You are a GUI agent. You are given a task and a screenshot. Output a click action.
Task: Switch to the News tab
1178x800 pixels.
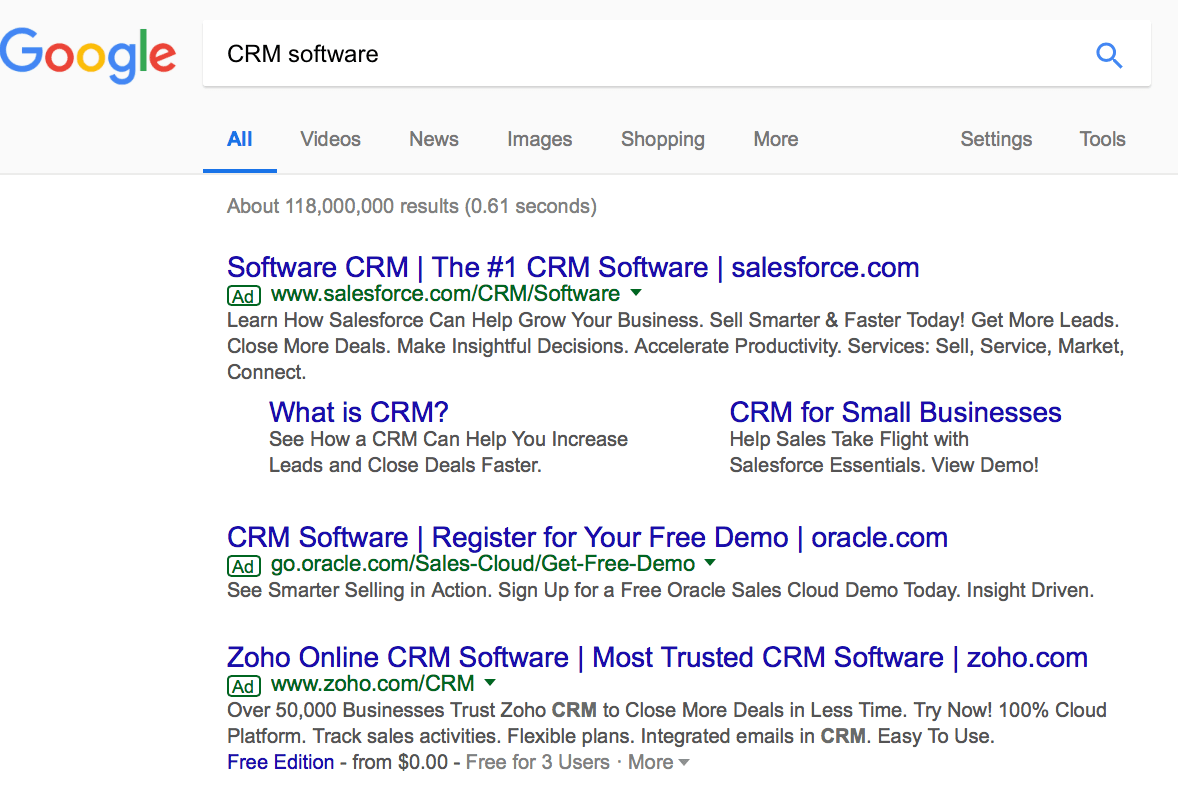(433, 139)
